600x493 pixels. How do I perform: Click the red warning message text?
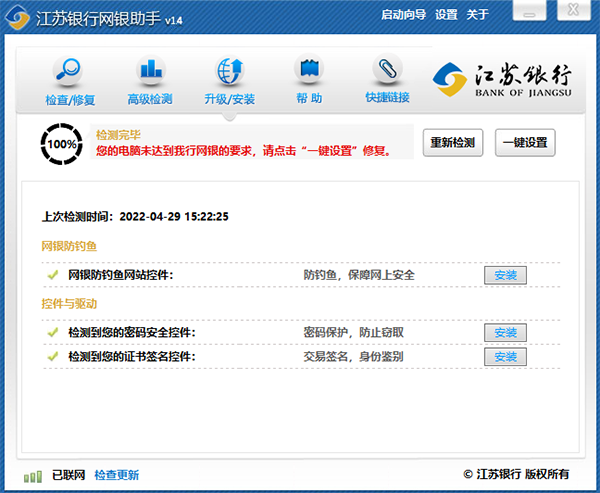pyautogui.click(x=245, y=151)
